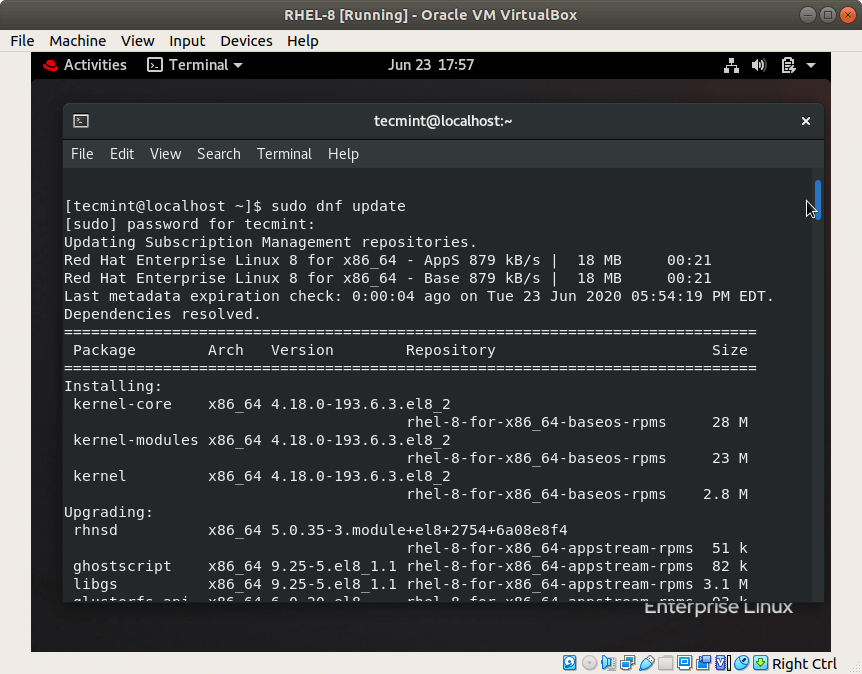
Task: Click the terminal's vertical scrollbar handle
Action: tap(818, 199)
